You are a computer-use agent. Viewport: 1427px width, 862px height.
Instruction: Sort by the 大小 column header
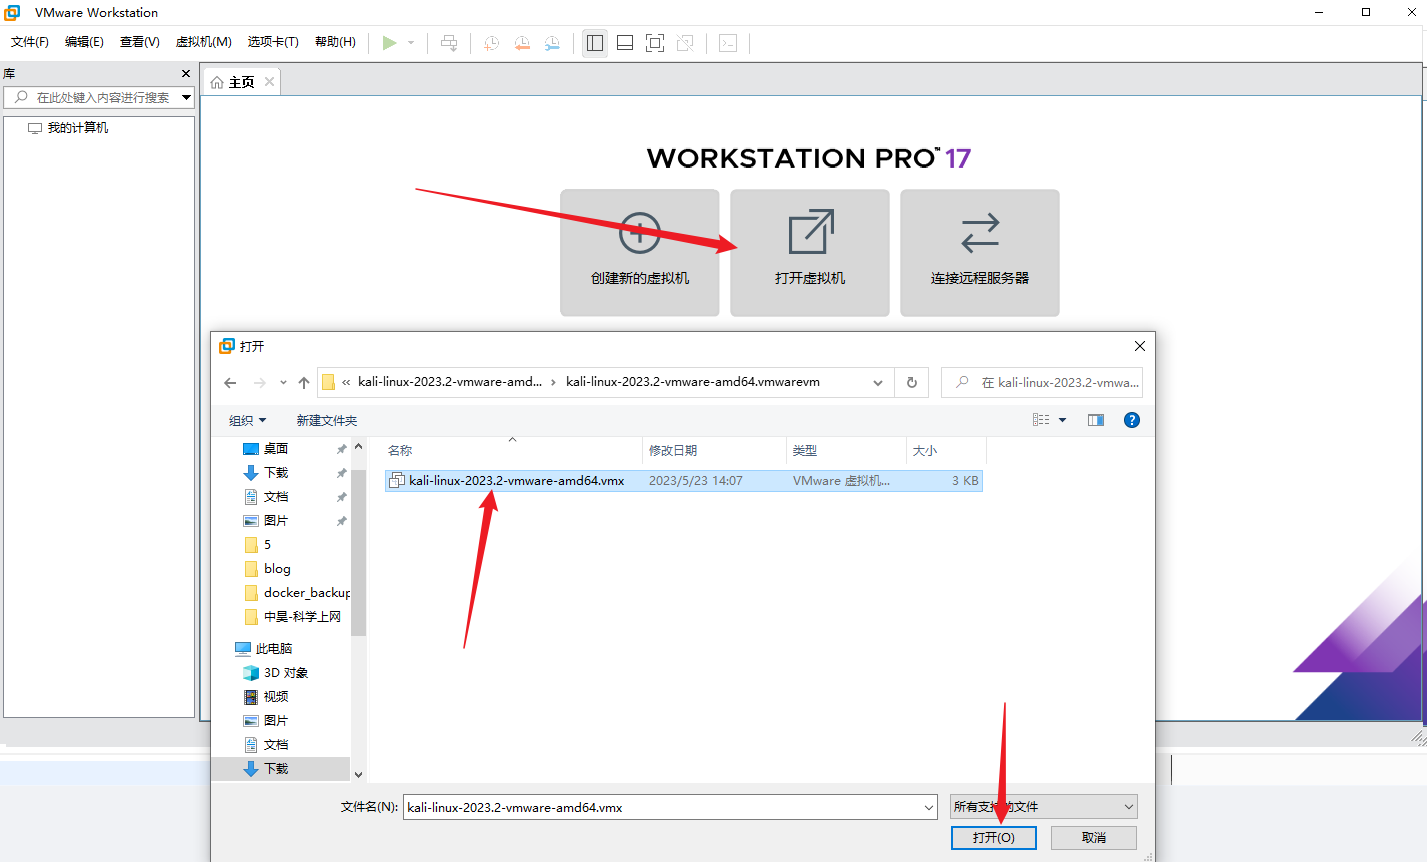pos(946,451)
